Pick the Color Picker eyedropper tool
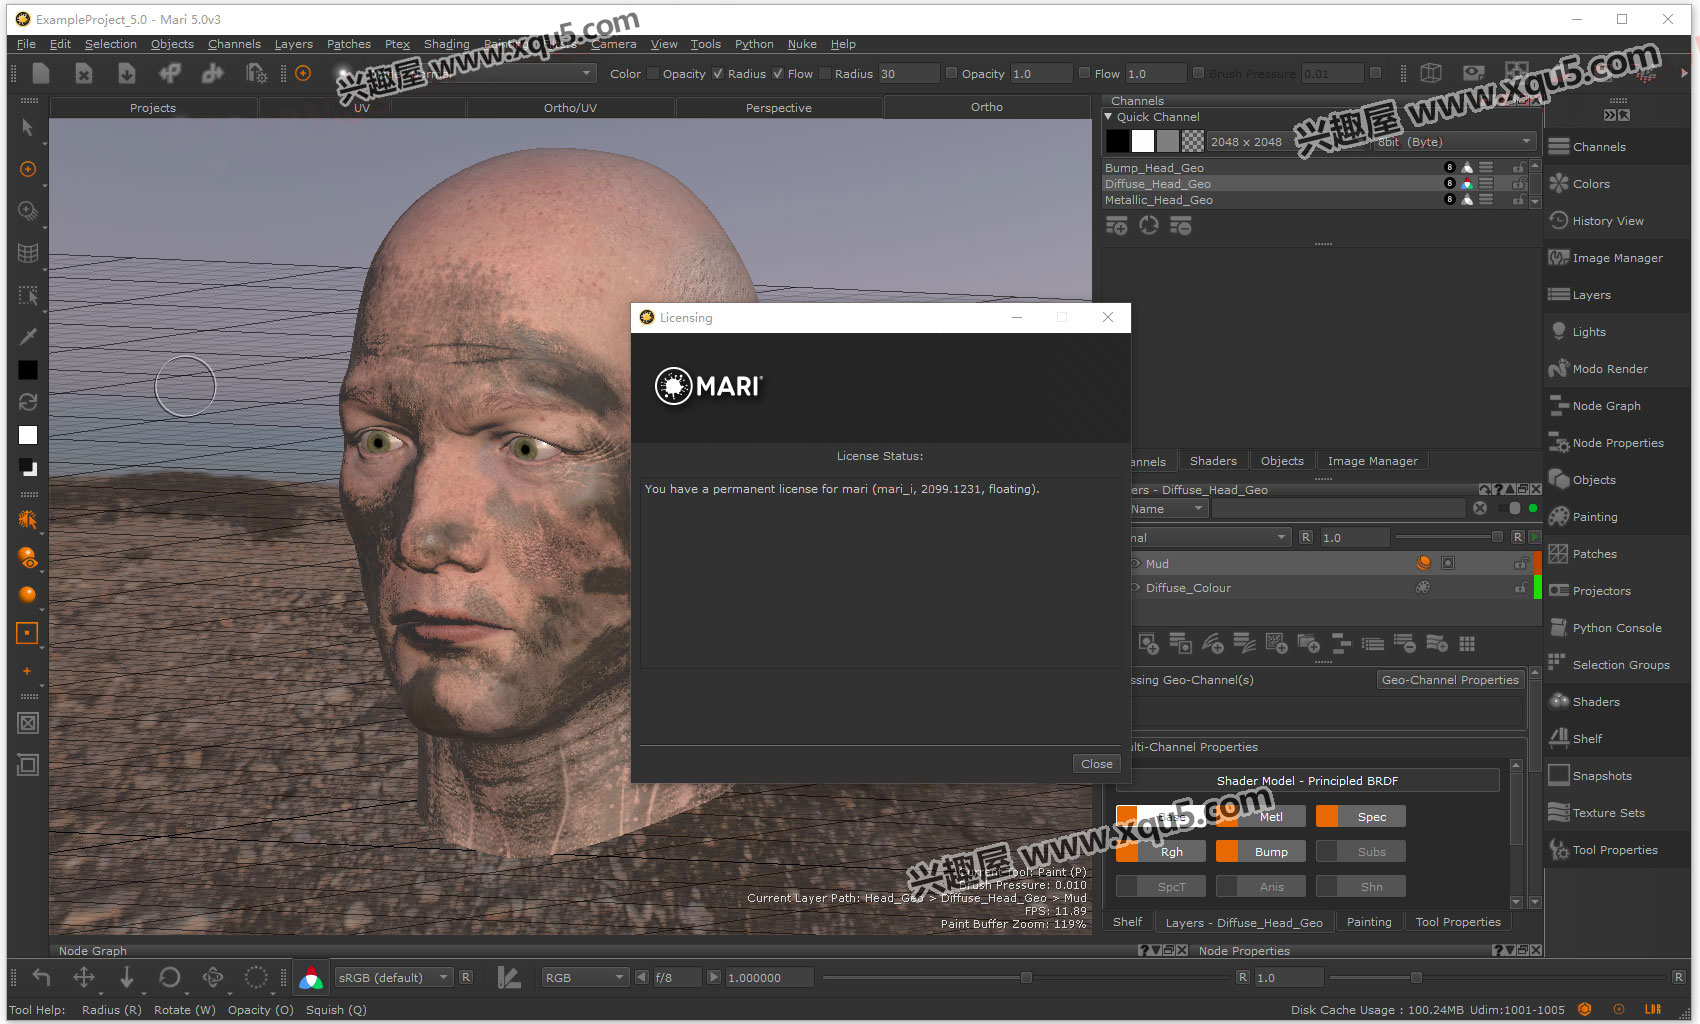This screenshot has width=1700, height=1024. (28, 336)
